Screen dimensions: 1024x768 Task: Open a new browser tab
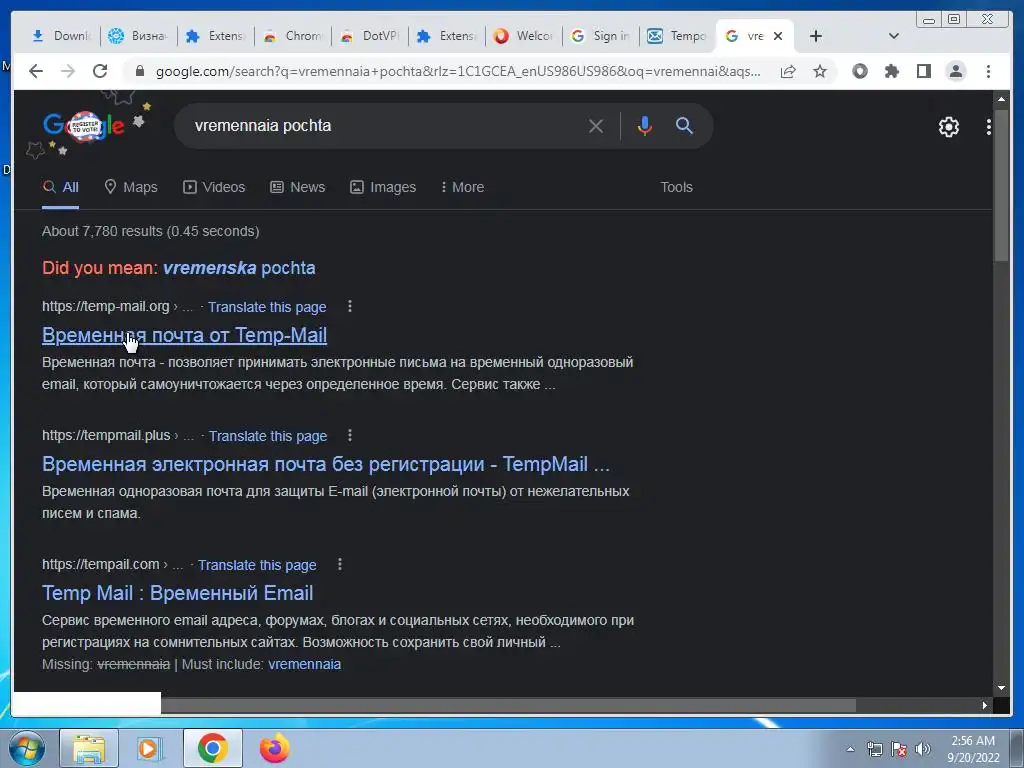coord(816,36)
